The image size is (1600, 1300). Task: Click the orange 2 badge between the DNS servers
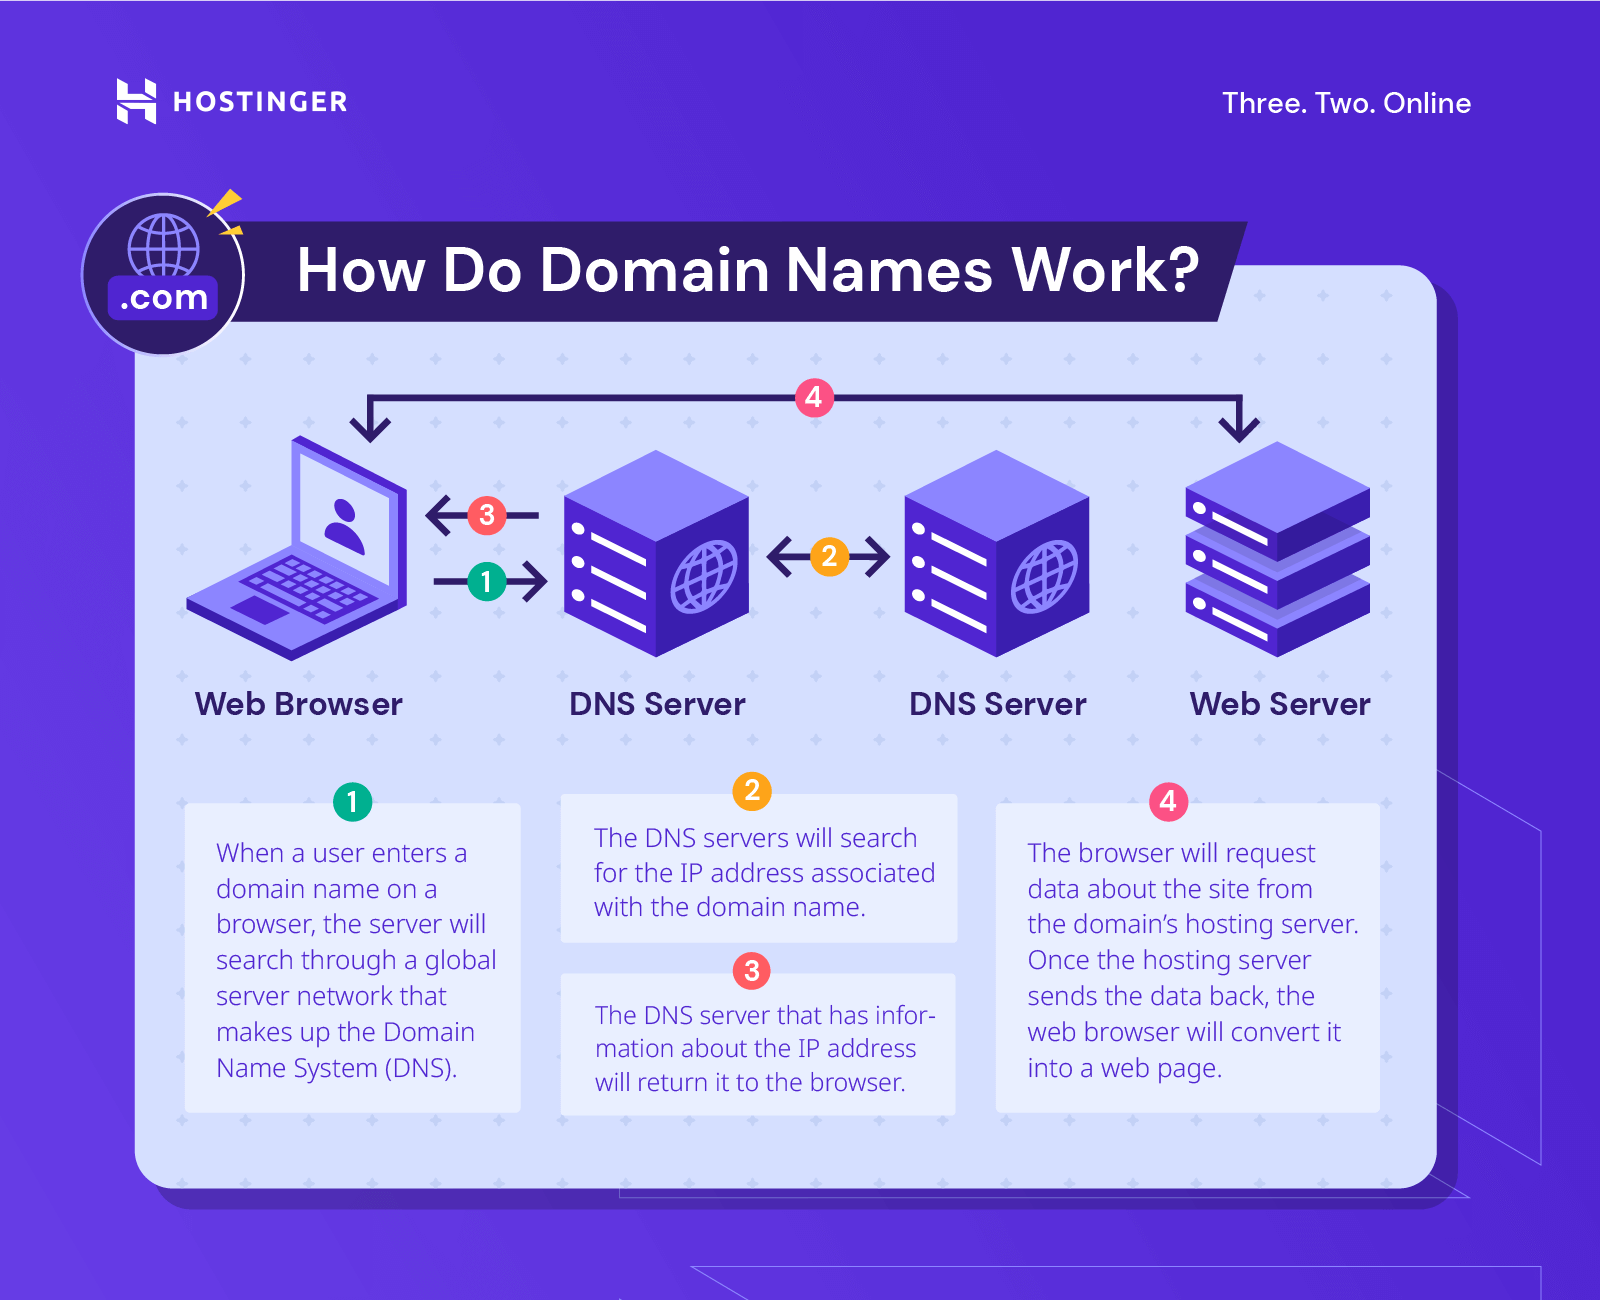pos(828,556)
